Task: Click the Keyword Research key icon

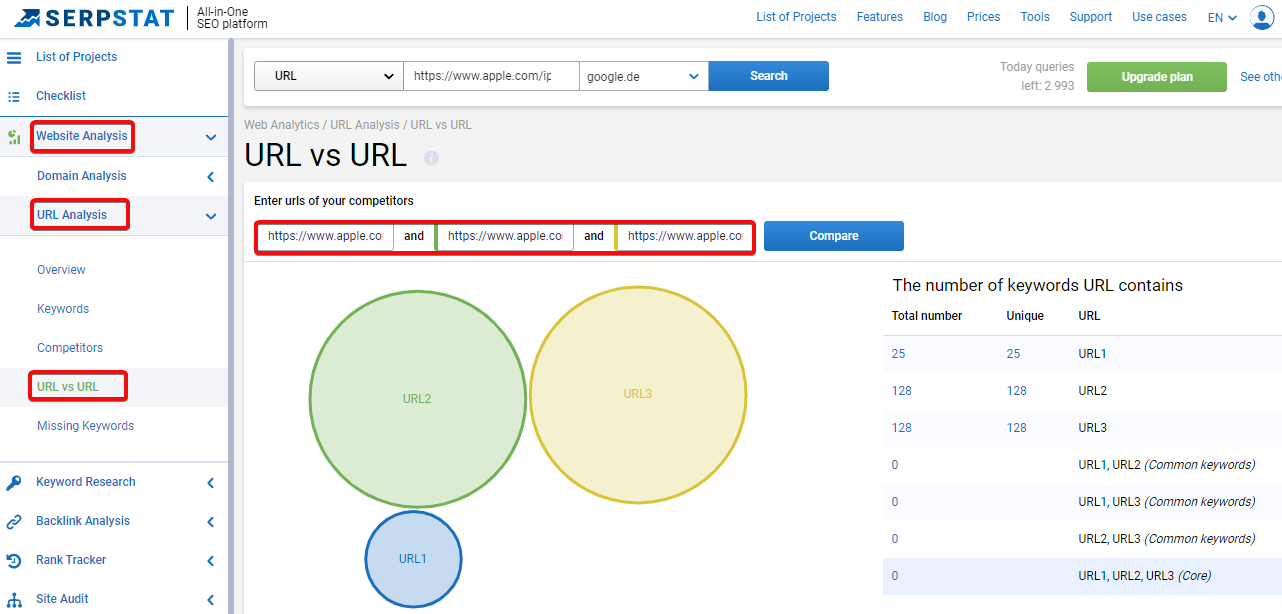Action: [x=14, y=482]
